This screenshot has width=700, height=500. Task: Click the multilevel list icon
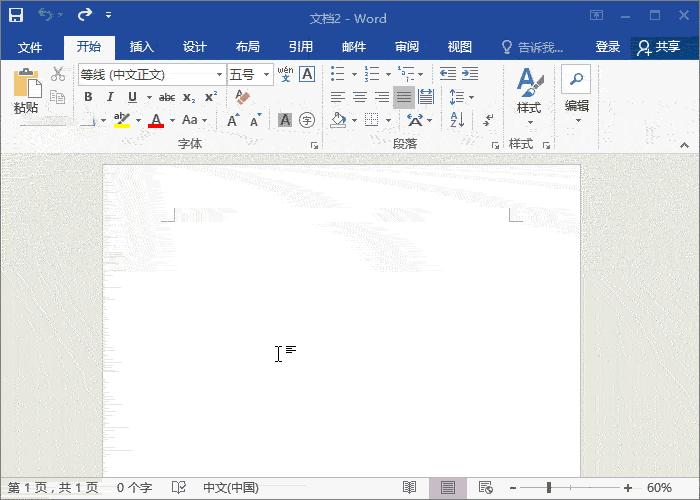[406, 74]
